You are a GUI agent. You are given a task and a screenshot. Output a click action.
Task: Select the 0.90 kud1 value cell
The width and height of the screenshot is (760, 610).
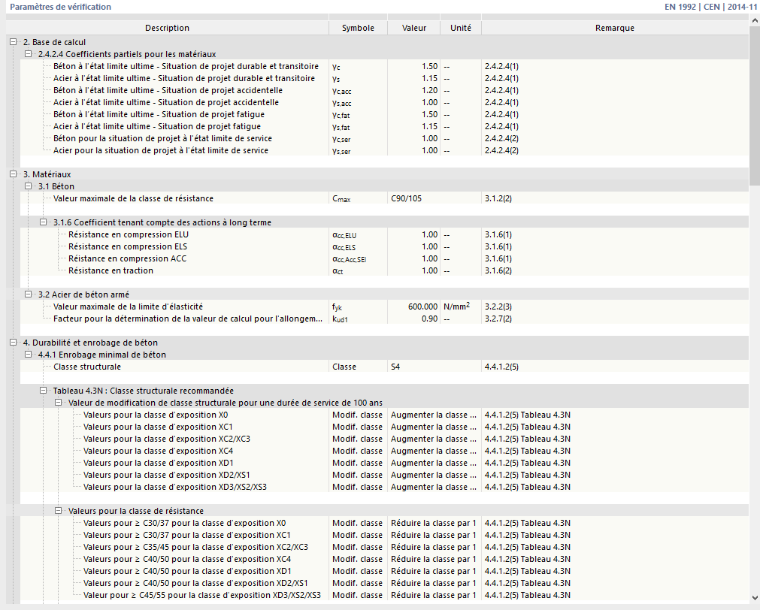pyautogui.click(x=414, y=319)
